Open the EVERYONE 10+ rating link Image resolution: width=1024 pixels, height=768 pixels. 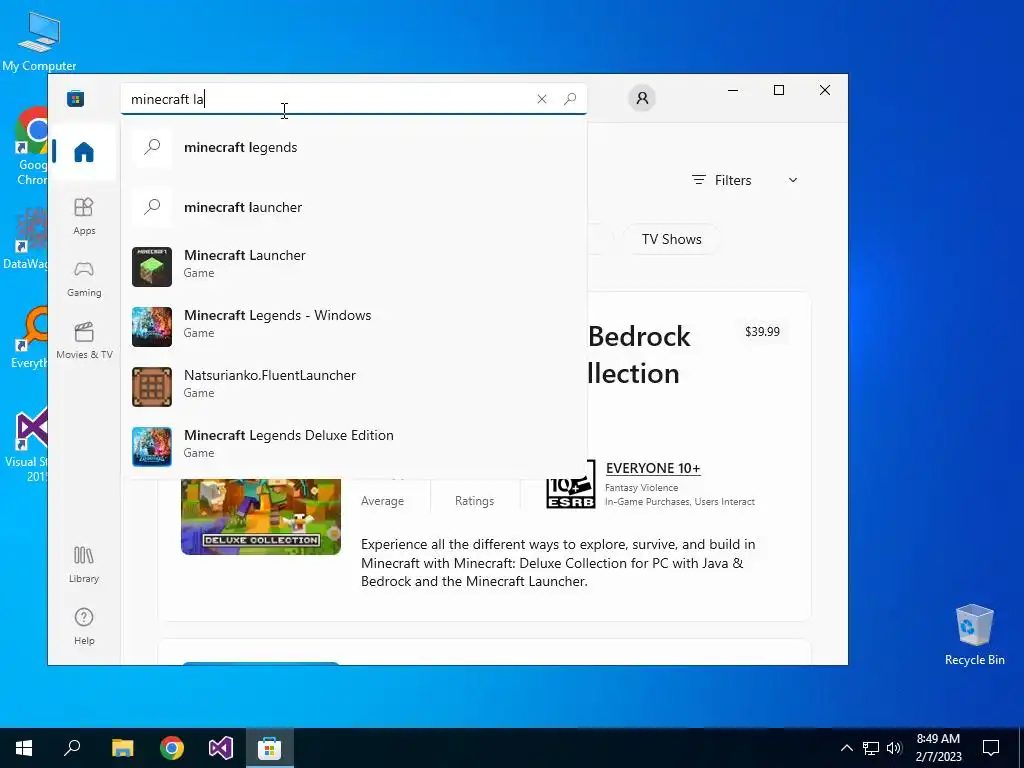point(653,468)
